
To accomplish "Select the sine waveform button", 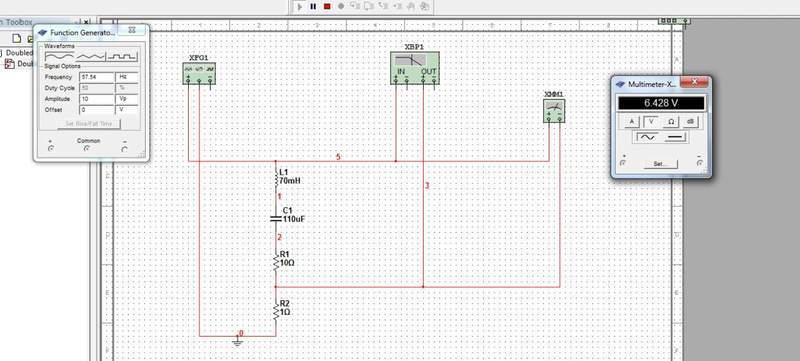I will [59, 57].
